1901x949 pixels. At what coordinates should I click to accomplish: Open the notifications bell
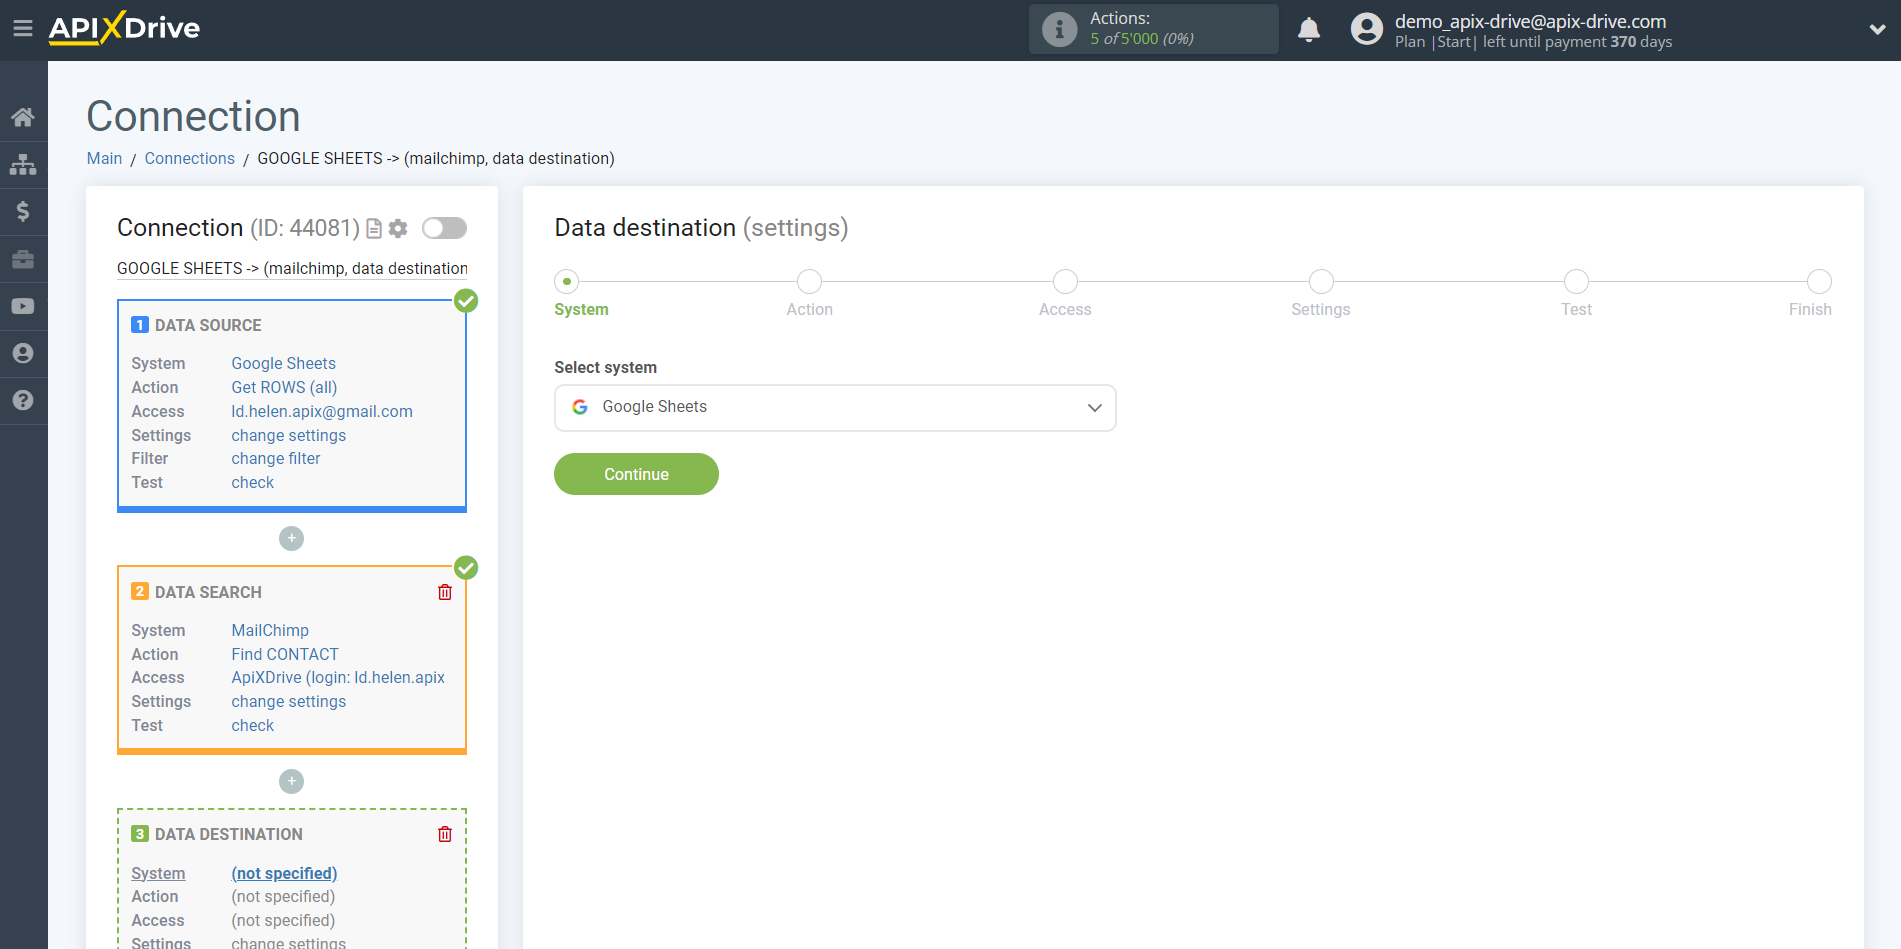pyautogui.click(x=1309, y=29)
